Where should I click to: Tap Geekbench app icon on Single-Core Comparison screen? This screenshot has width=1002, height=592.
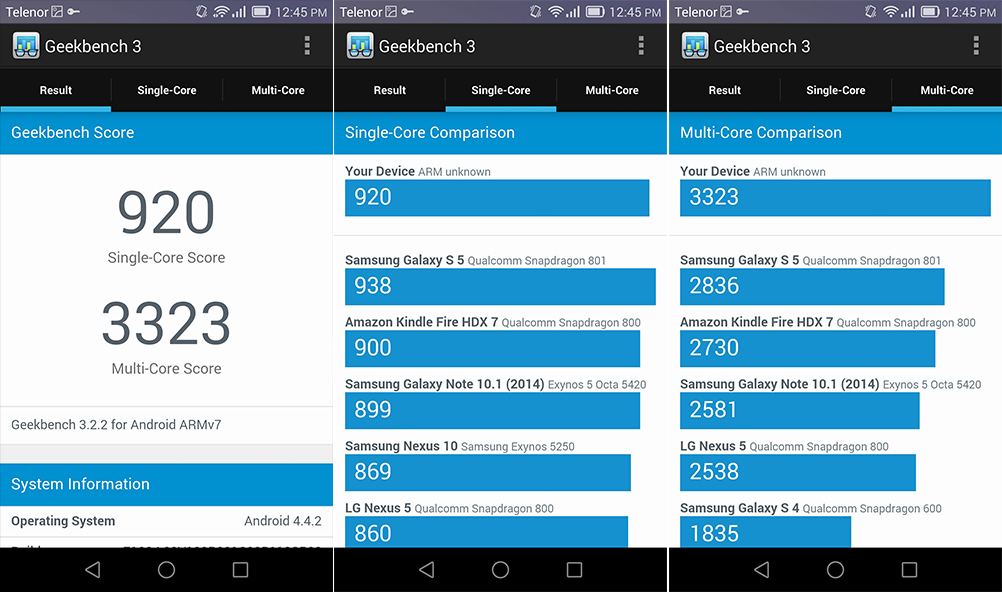coord(359,46)
